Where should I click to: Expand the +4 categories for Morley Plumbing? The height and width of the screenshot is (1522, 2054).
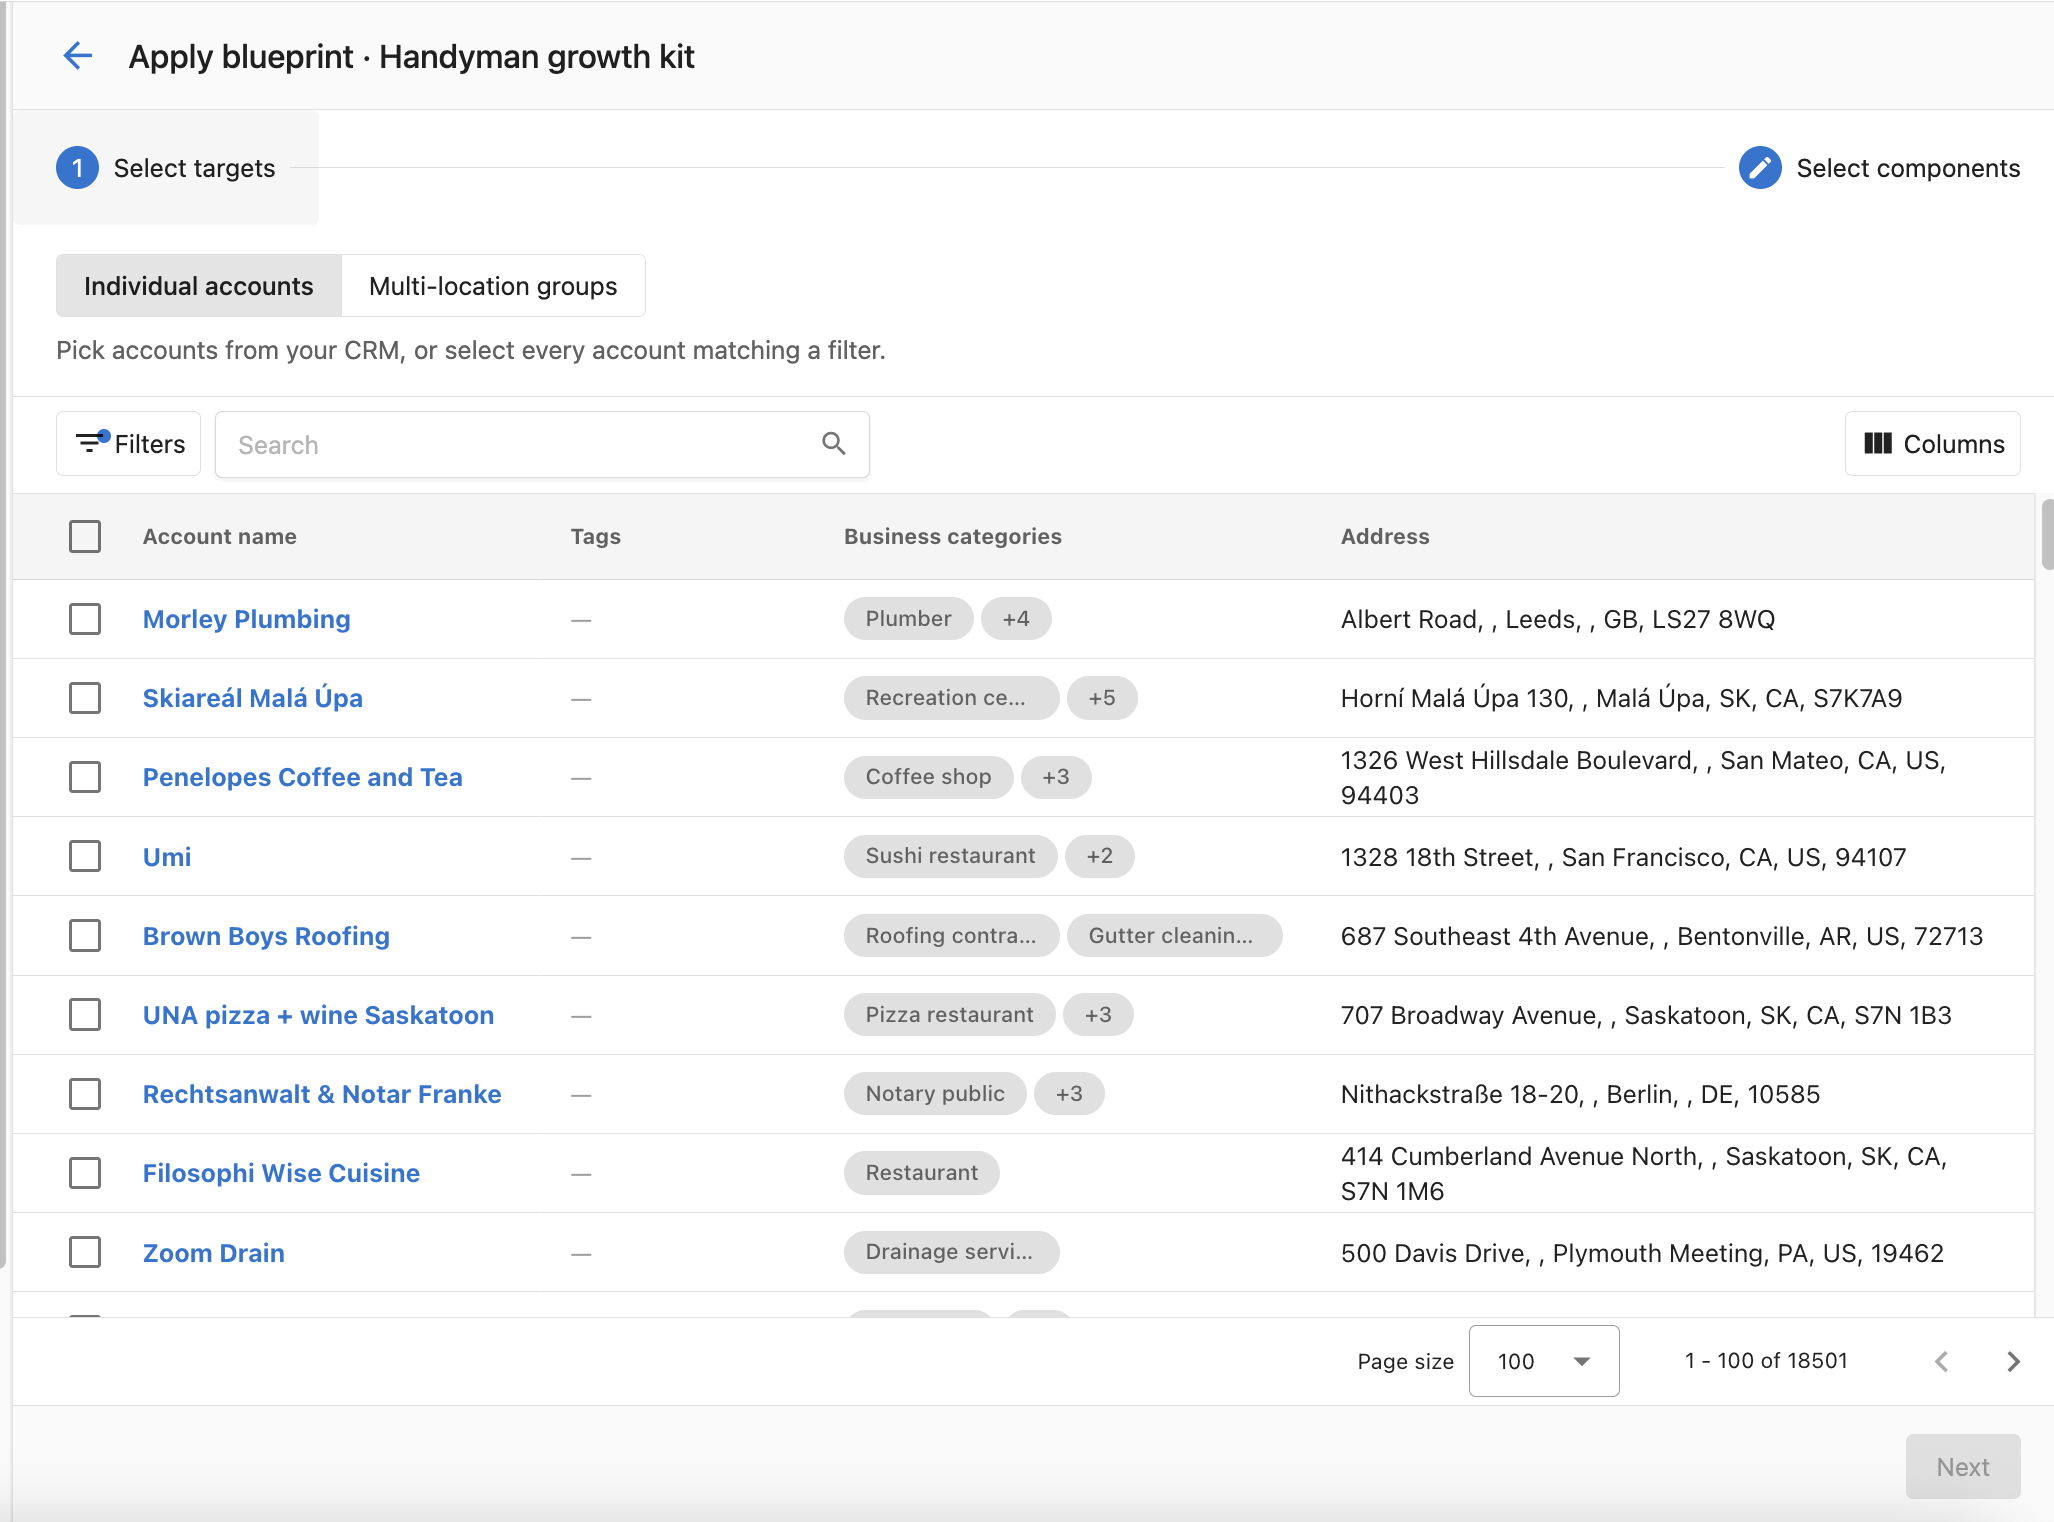tap(1016, 619)
